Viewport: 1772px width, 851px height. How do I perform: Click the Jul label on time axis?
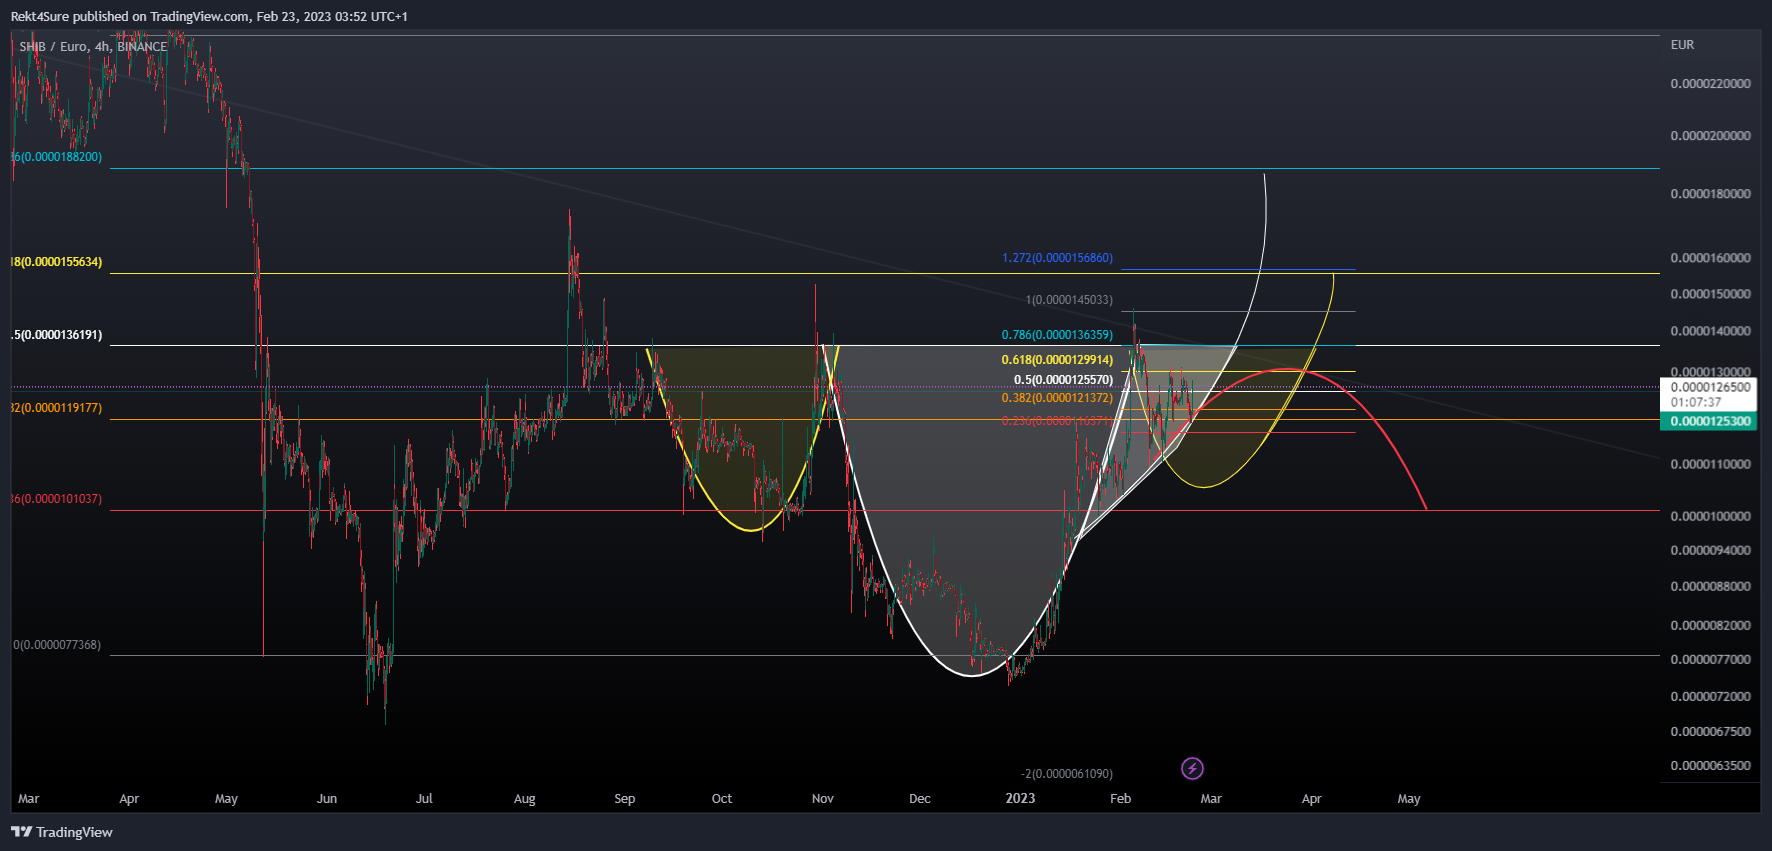coord(424,799)
